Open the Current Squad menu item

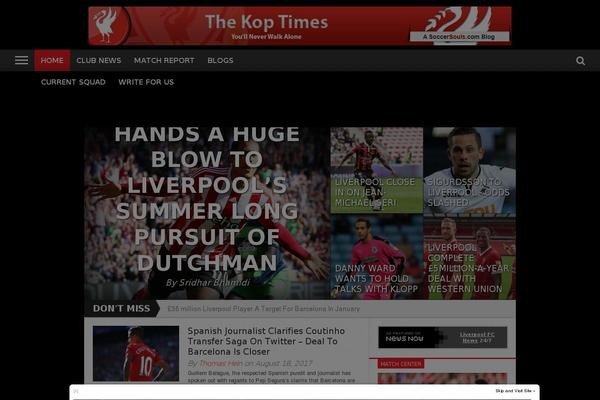pyautogui.click(x=73, y=82)
